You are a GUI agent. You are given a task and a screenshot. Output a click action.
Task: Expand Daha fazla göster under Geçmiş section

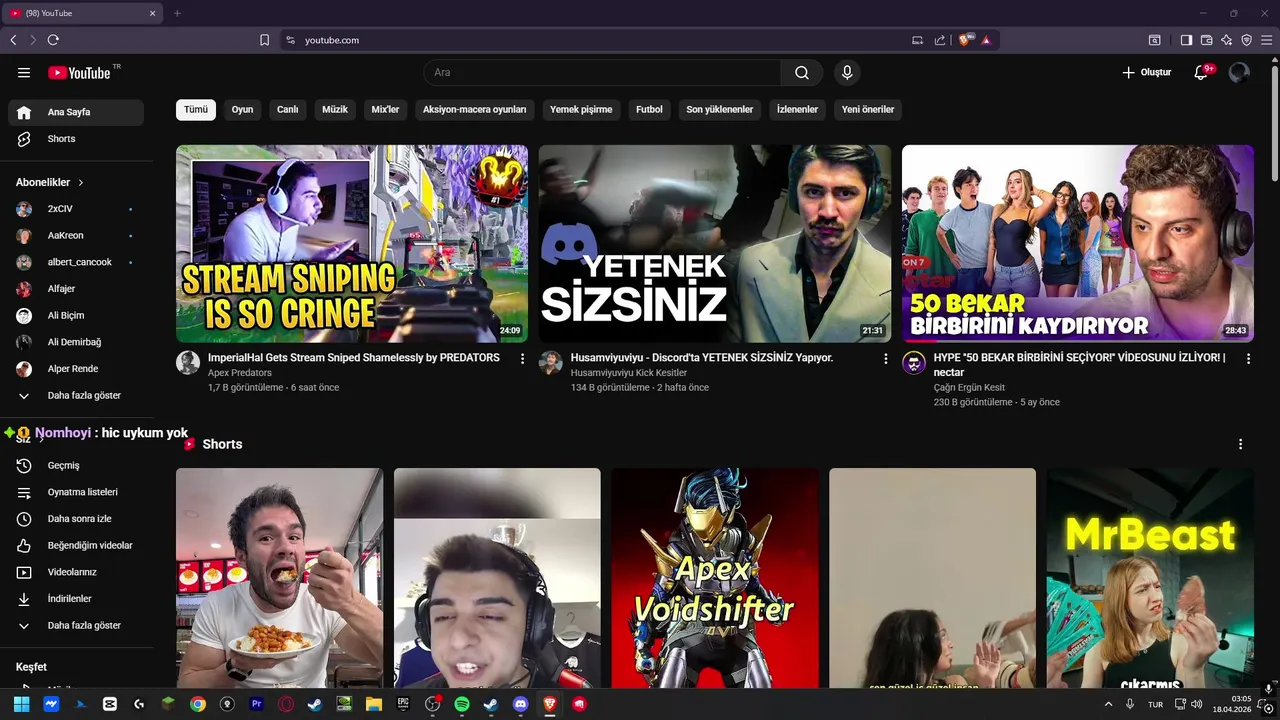76,625
